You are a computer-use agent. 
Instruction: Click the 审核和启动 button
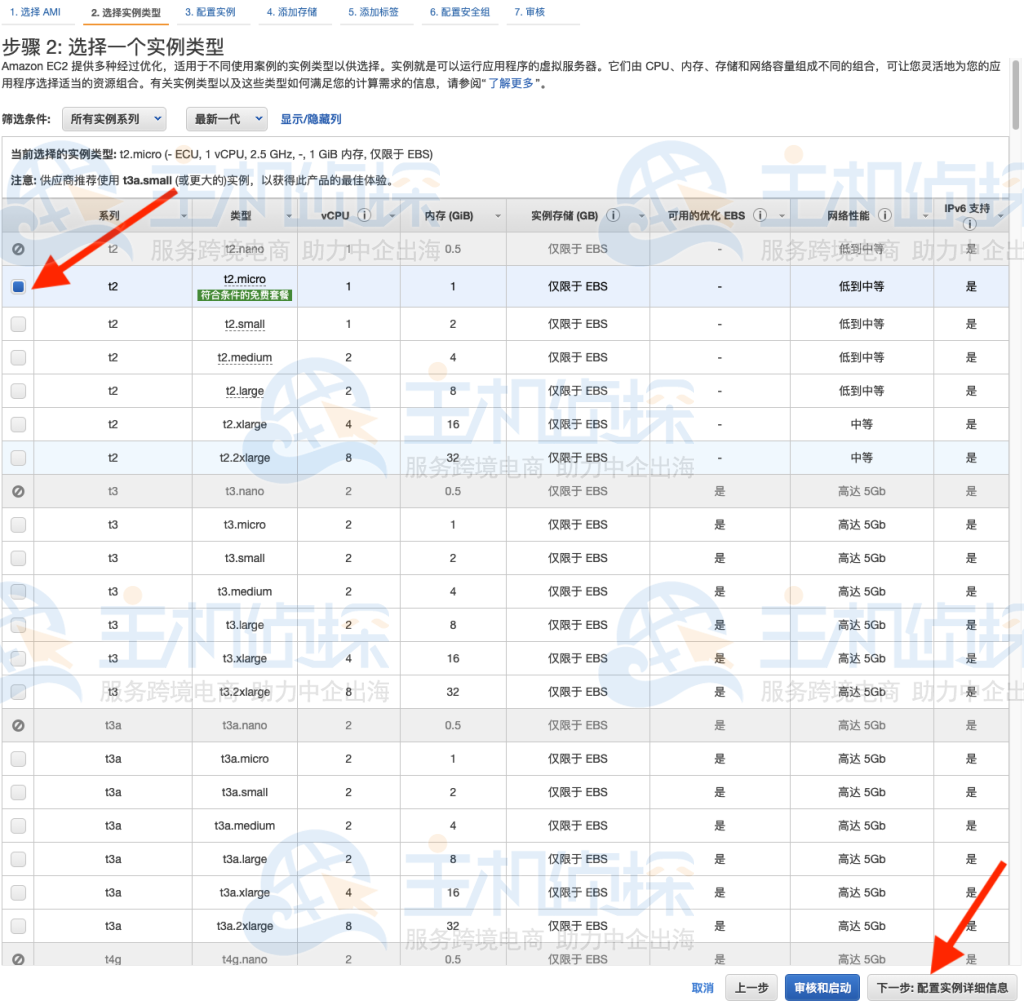(821, 987)
